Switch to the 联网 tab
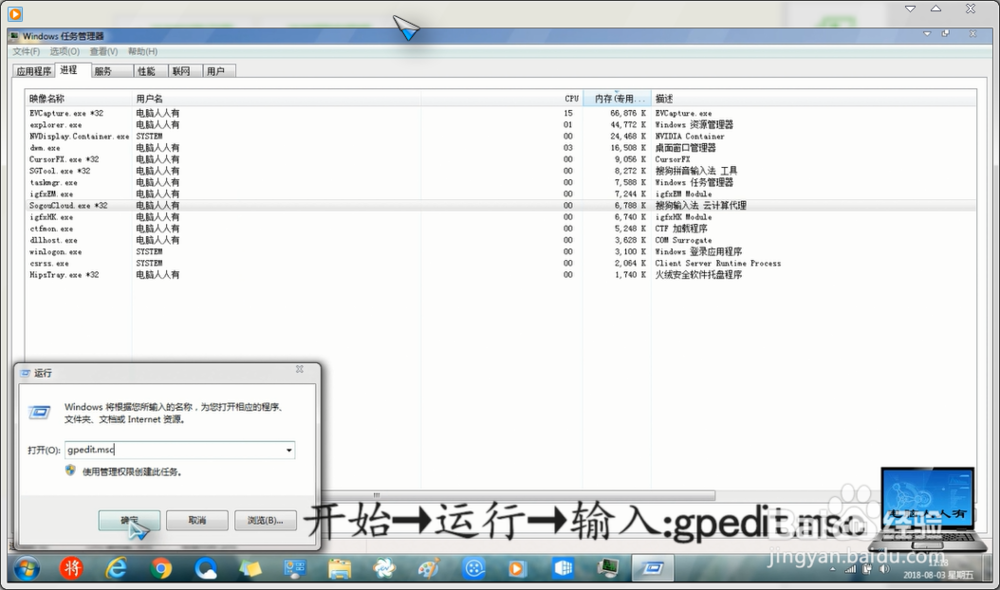This screenshot has height=590, width=1000. [x=185, y=71]
